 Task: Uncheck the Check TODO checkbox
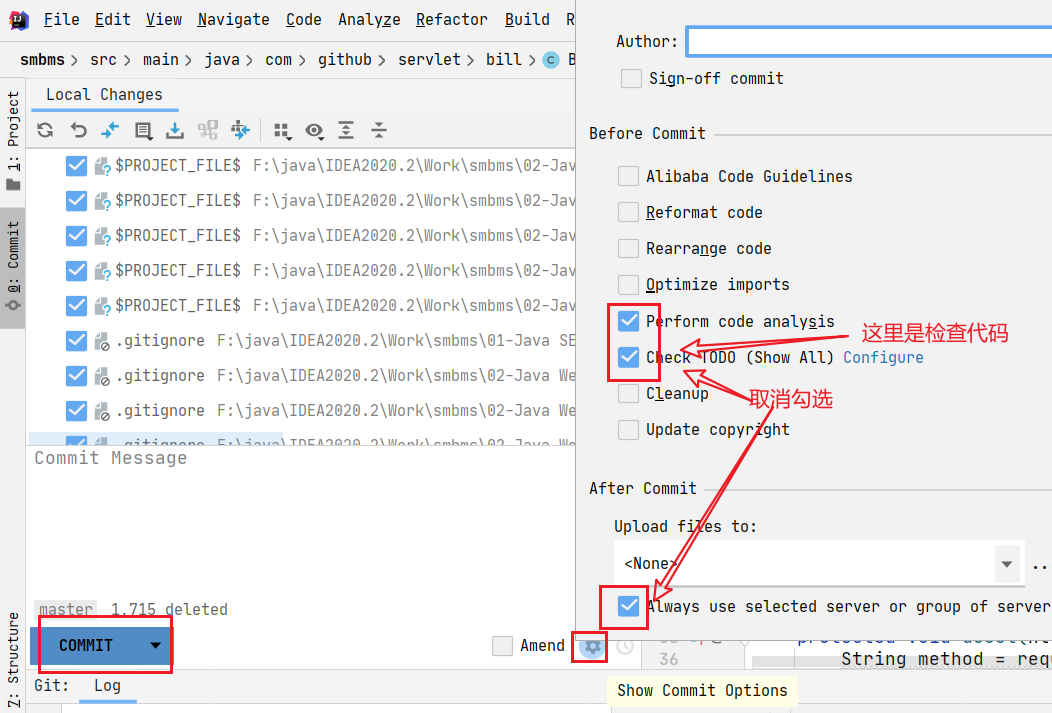pos(628,358)
